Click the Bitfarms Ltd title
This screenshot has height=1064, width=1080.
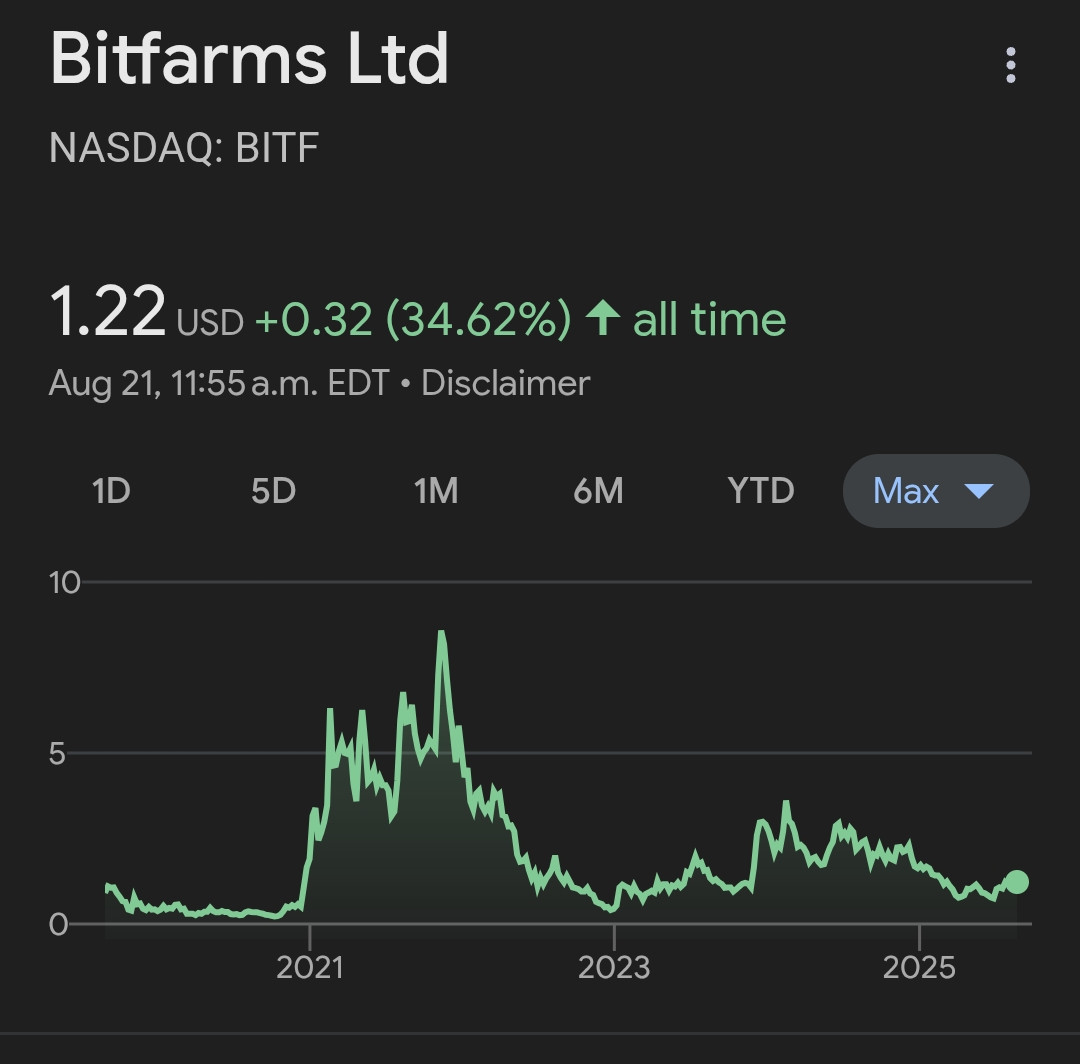249,59
